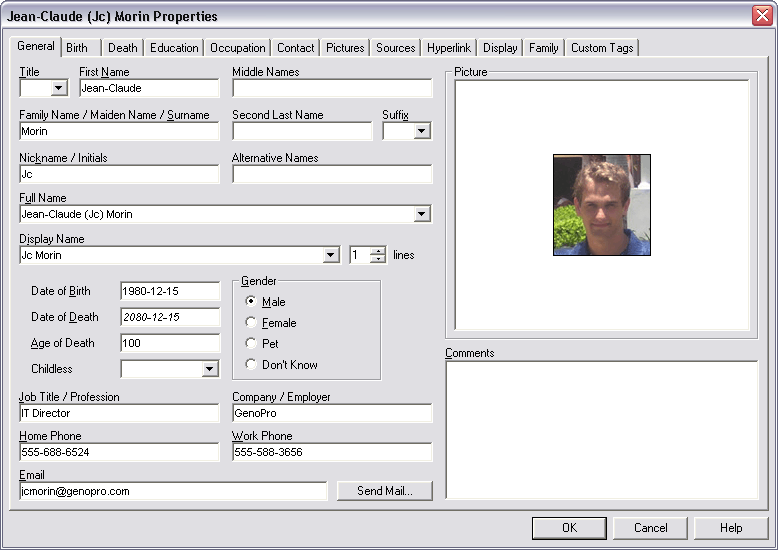Viewport: 778px width, 550px height.
Task: Click the Date of Birth field
Action: pos(170,291)
